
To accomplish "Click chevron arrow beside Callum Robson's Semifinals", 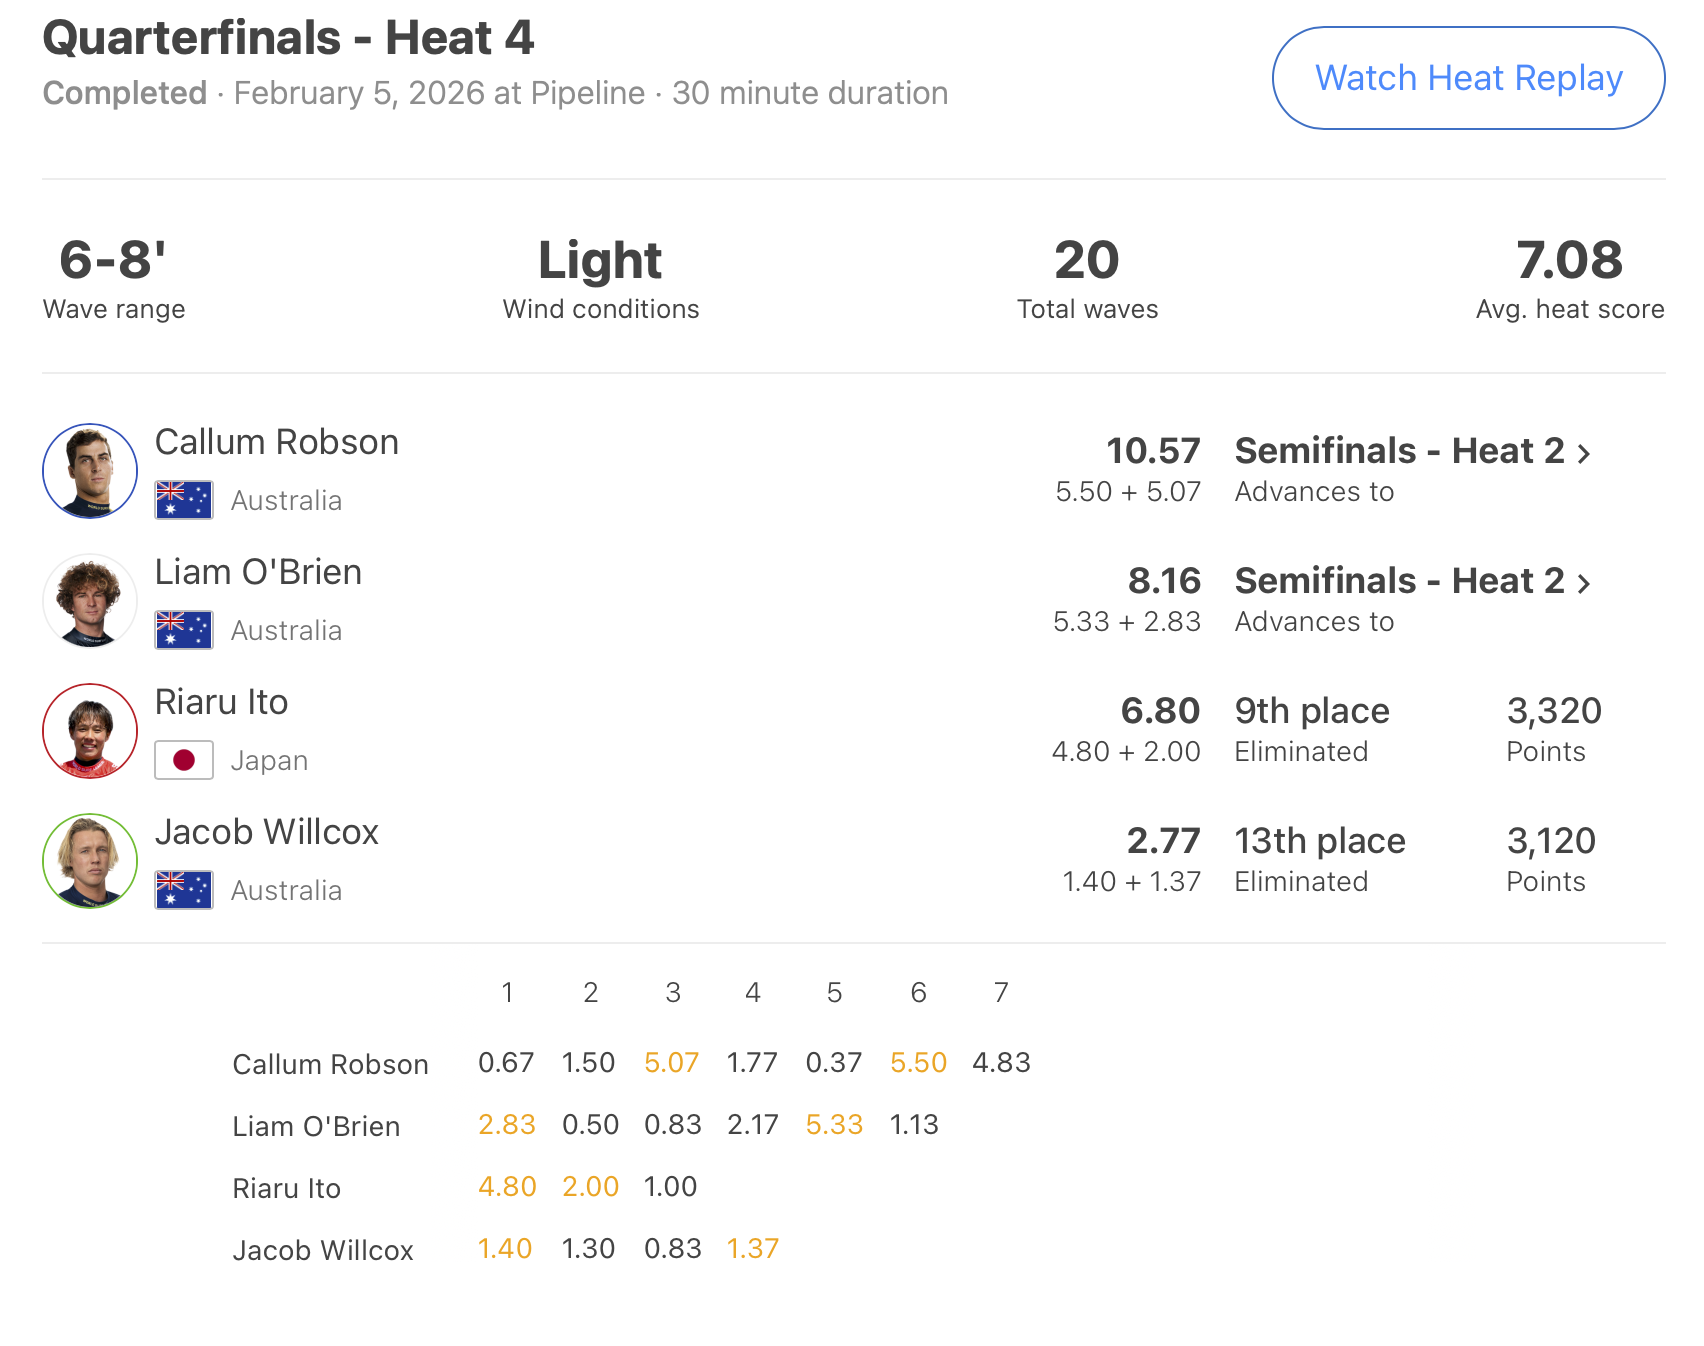I will coord(1584,454).
